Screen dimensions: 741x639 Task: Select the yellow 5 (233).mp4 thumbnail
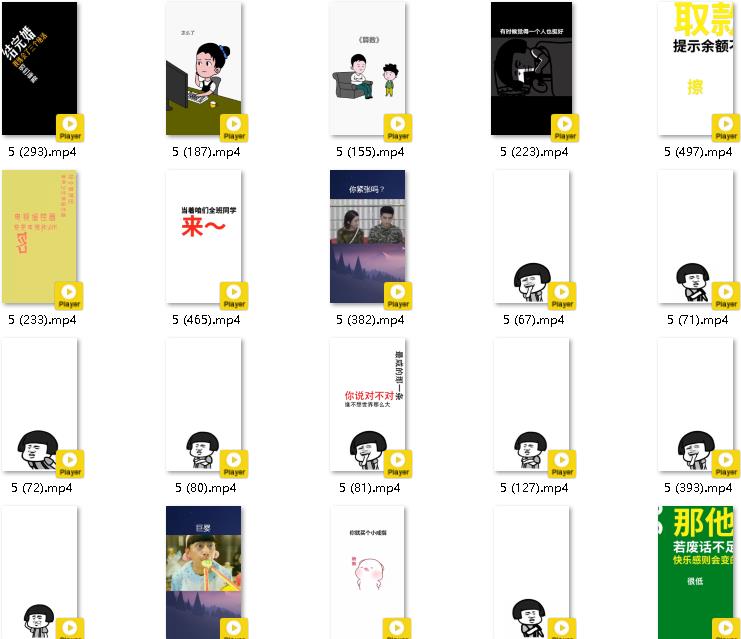click(x=39, y=236)
